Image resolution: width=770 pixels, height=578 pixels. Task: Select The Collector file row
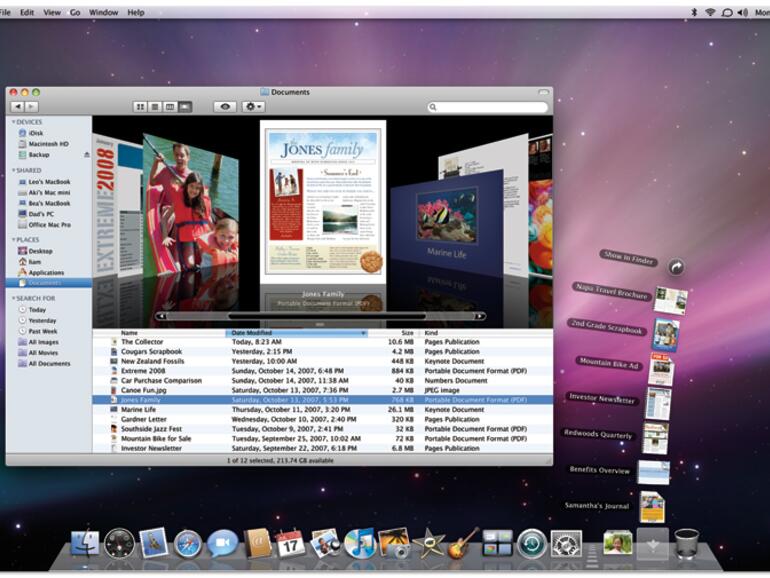point(323,342)
